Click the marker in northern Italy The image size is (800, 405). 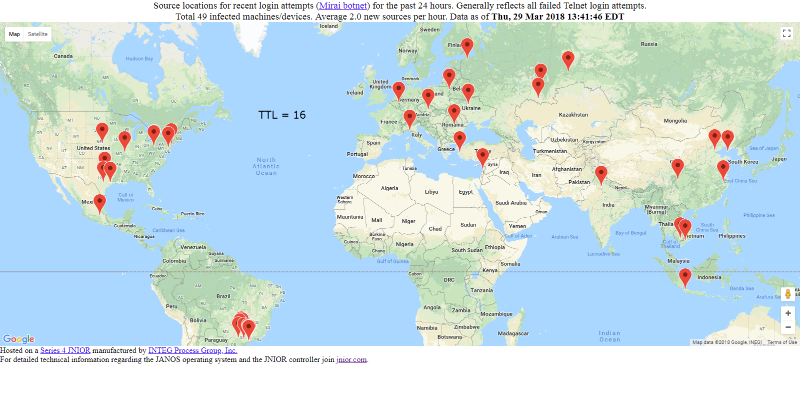(409, 120)
